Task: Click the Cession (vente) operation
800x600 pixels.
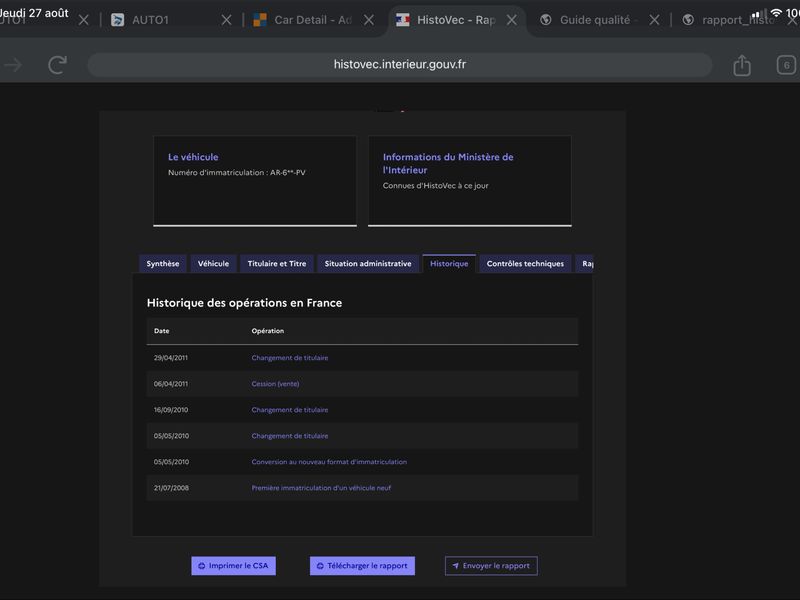Action: pos(275,384)
